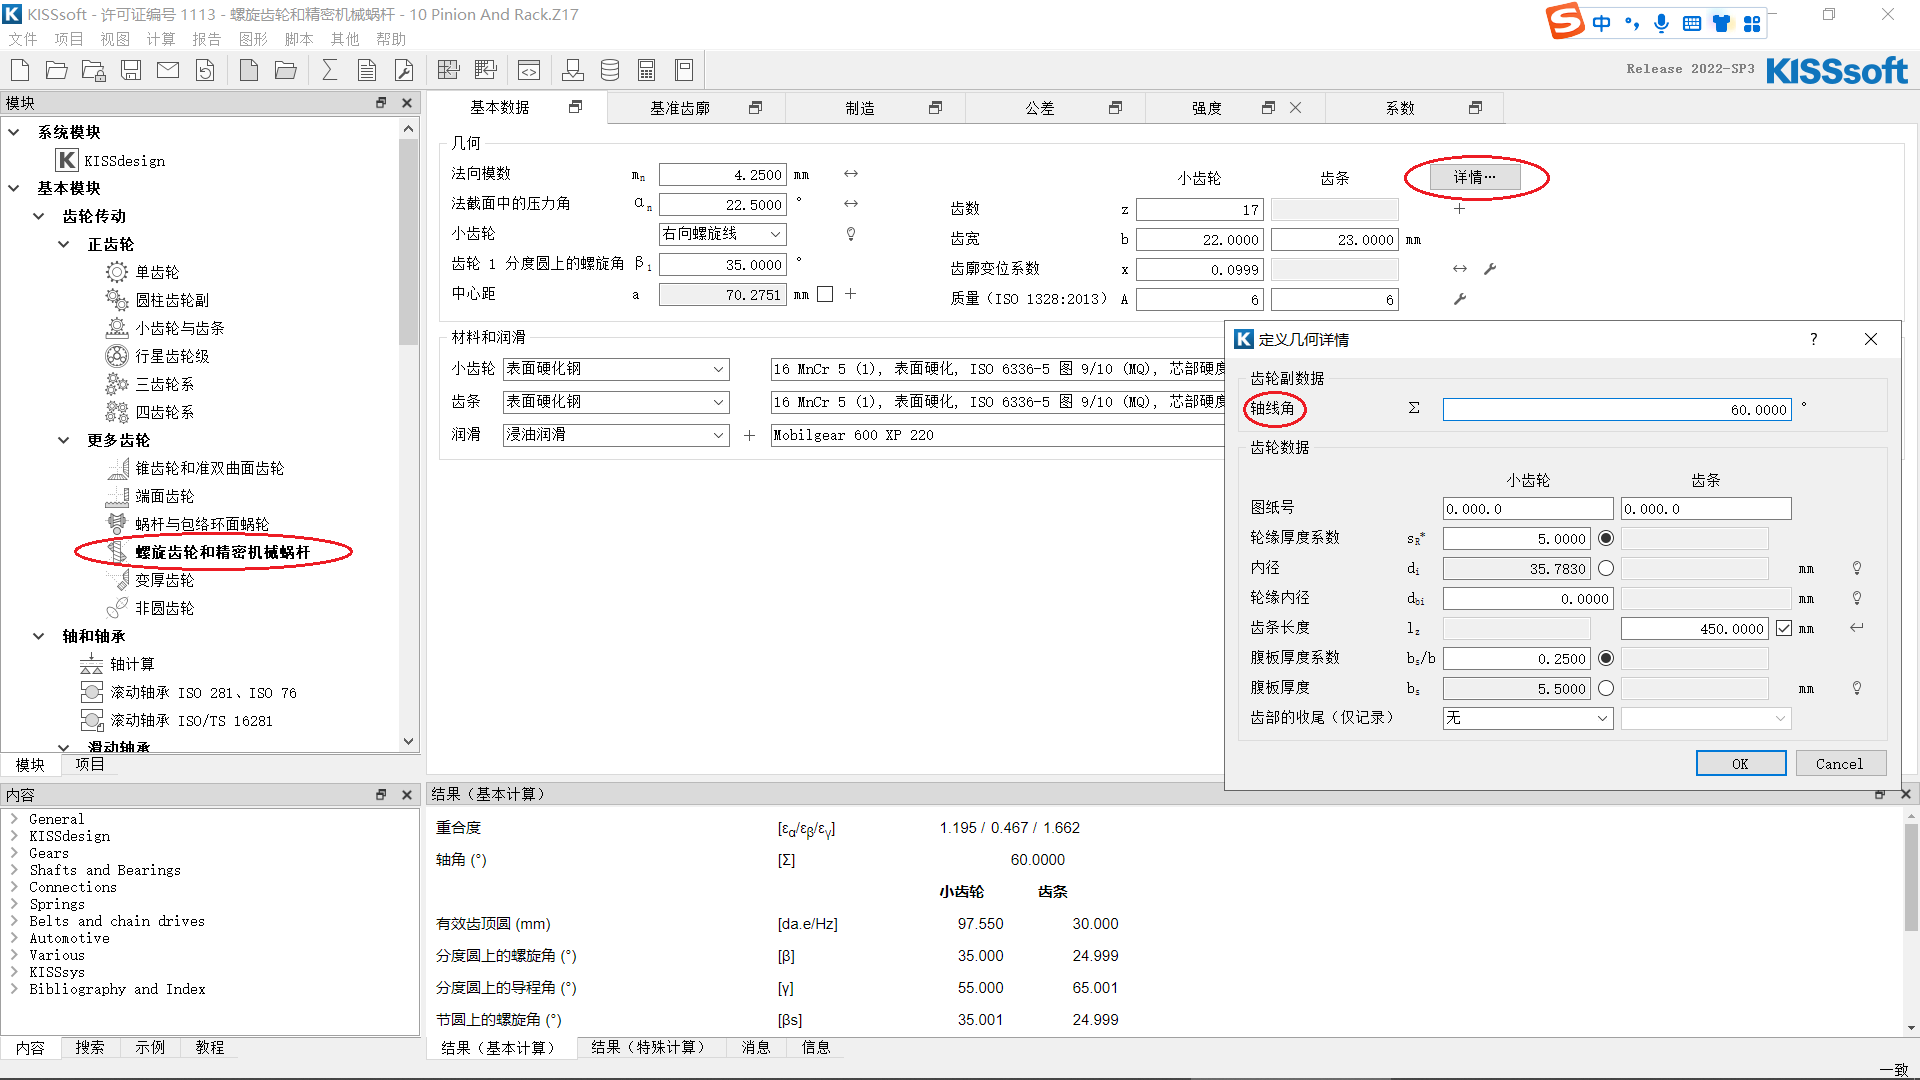Select the 内径 radio button

click(x=1606, y=568)
